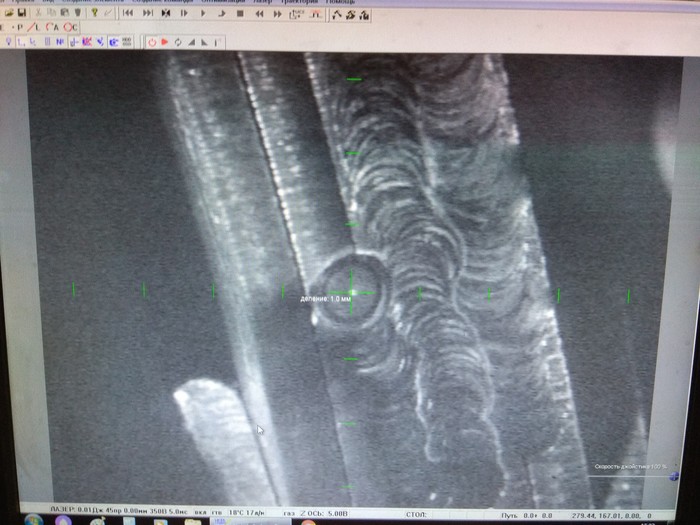Click the green crosshair center in camera view
700x525 pixels.
(351, 292)
